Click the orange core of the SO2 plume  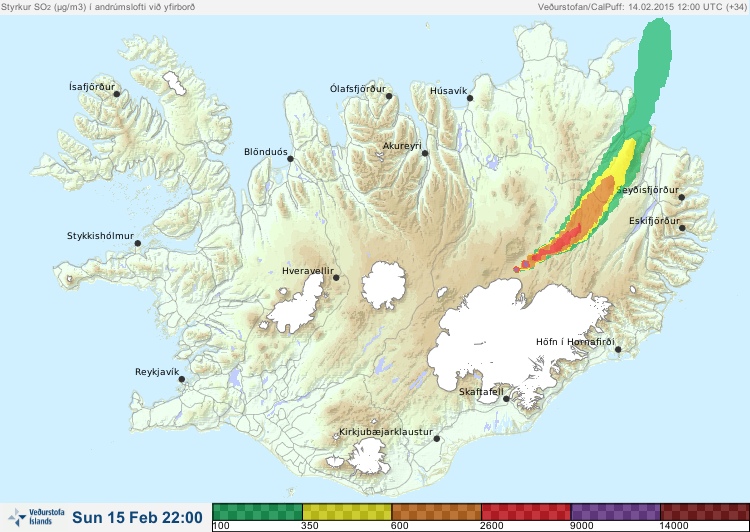[x=596, y=206]
